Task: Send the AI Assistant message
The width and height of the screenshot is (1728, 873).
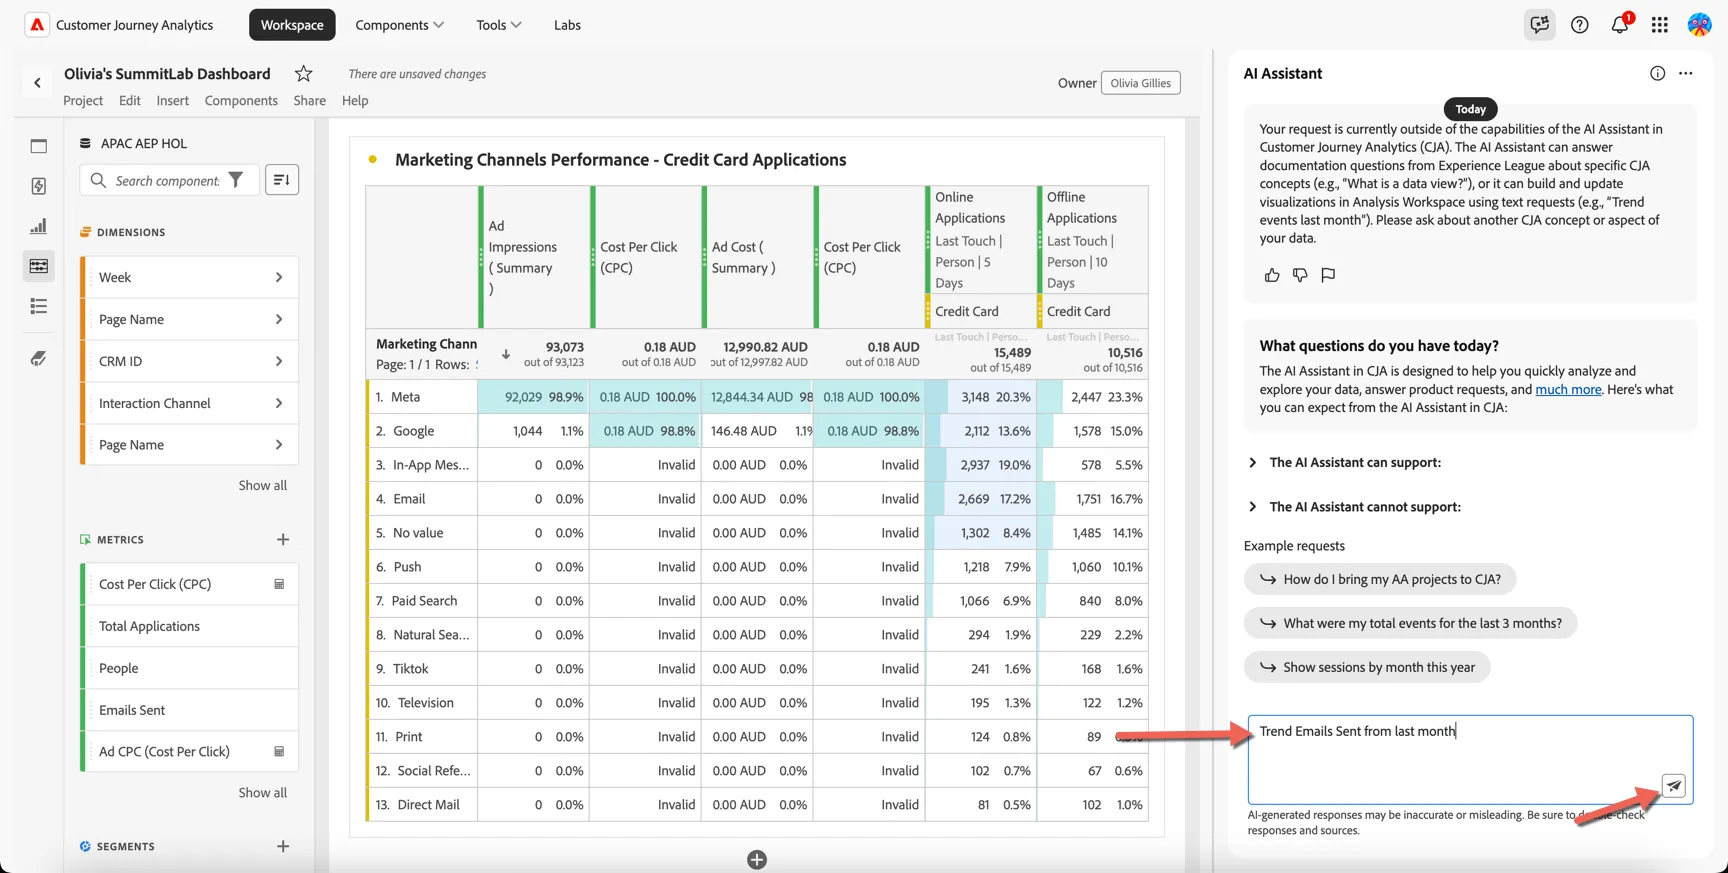Action: pyautogui.click(x=1674, y=786)
